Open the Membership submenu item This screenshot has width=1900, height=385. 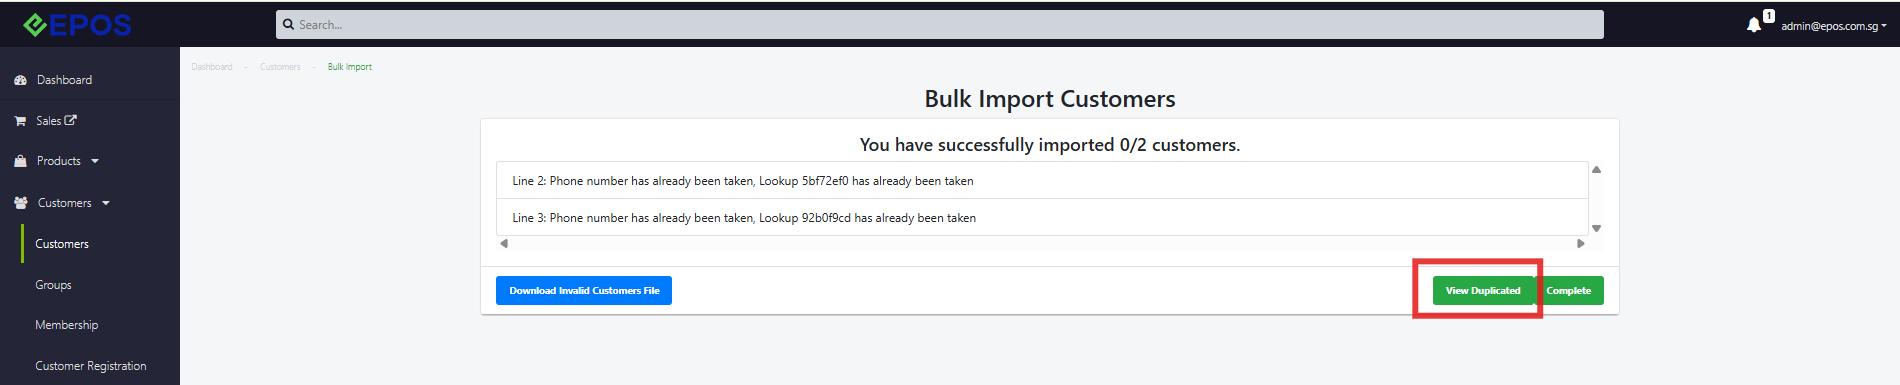[x=66, y=325]
